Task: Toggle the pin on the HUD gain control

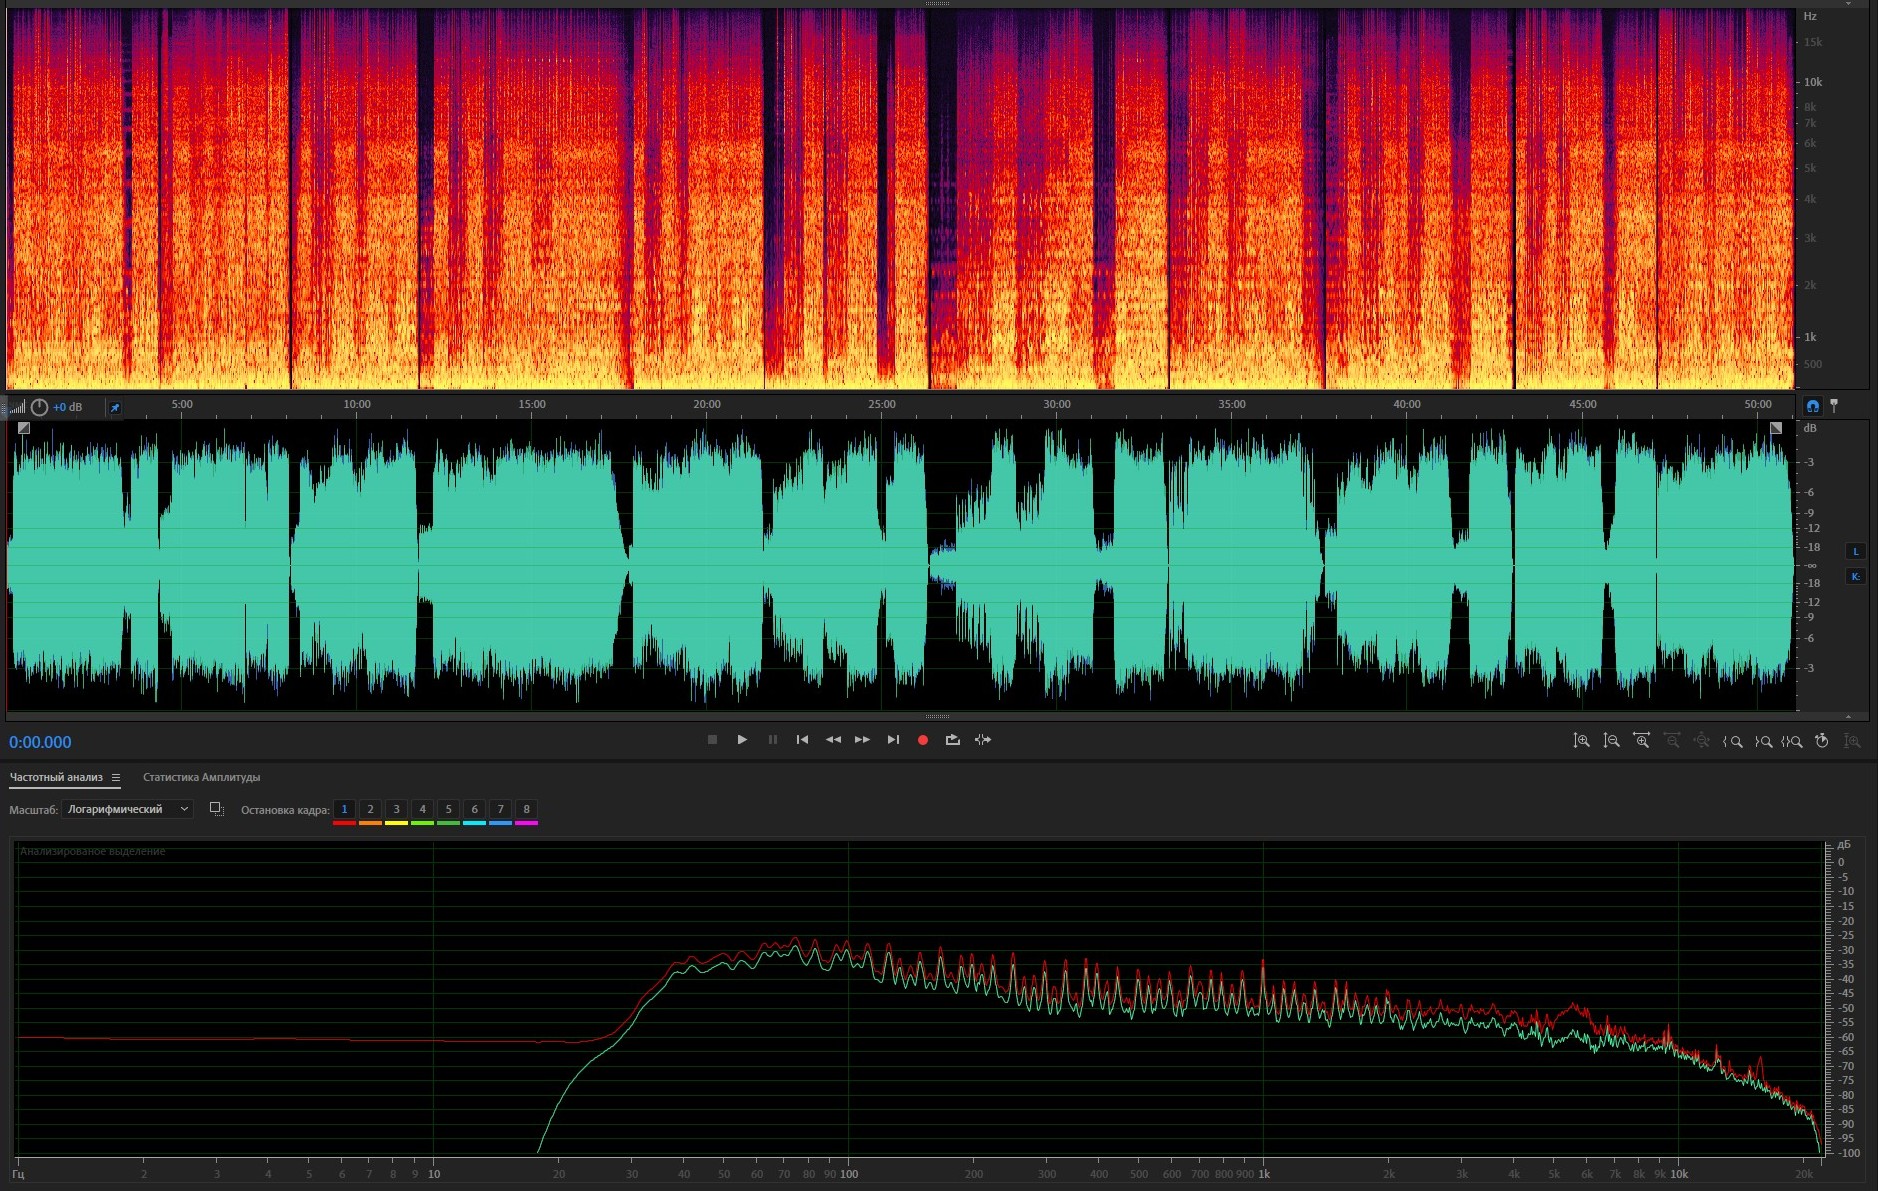Action: coord(114,408)
